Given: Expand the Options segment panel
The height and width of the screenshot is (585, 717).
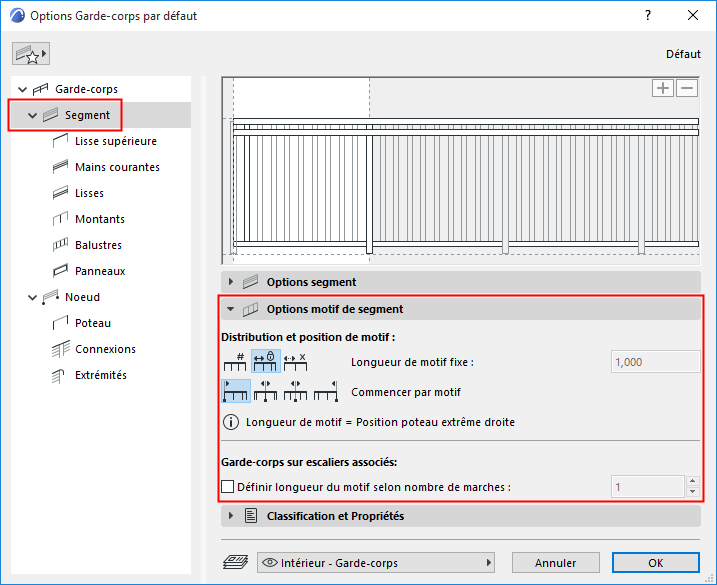Looking at the screenshot, I should point(231,282).
